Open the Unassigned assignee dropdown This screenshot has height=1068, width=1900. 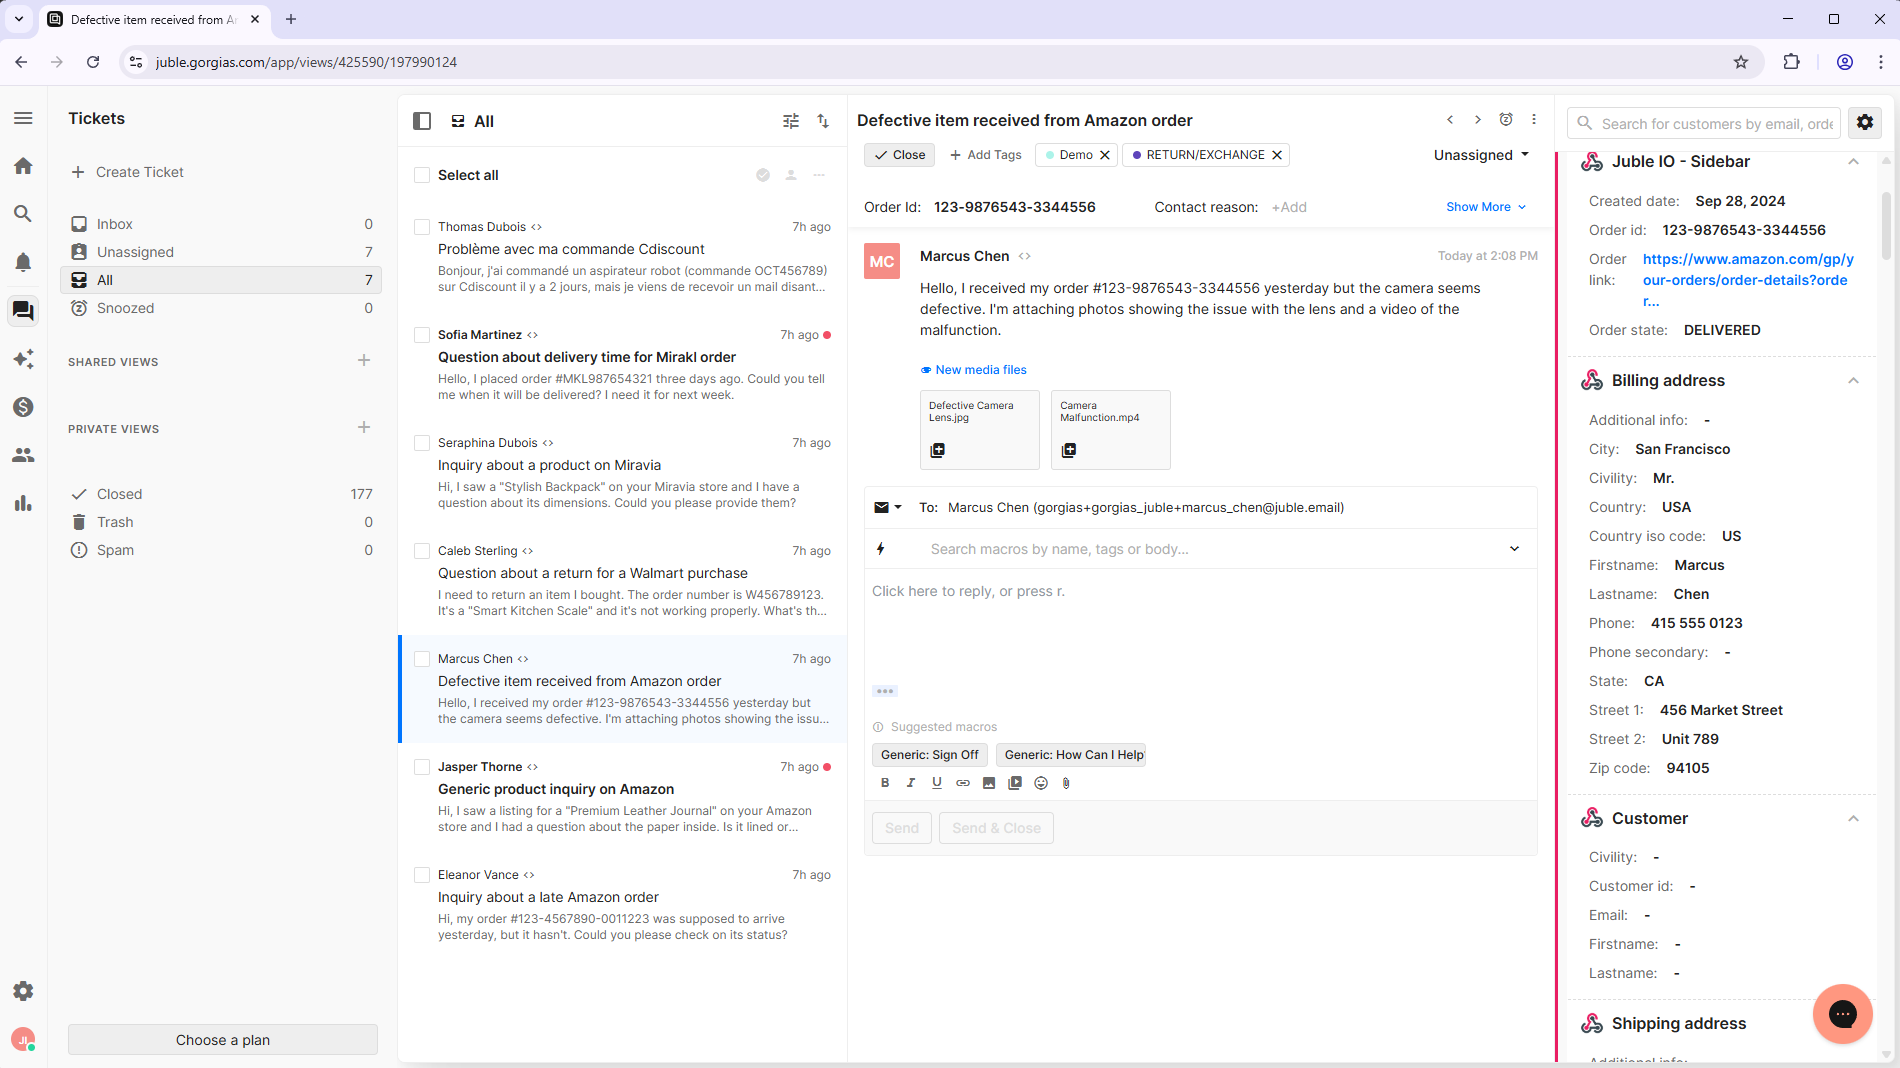[1482, 155]
